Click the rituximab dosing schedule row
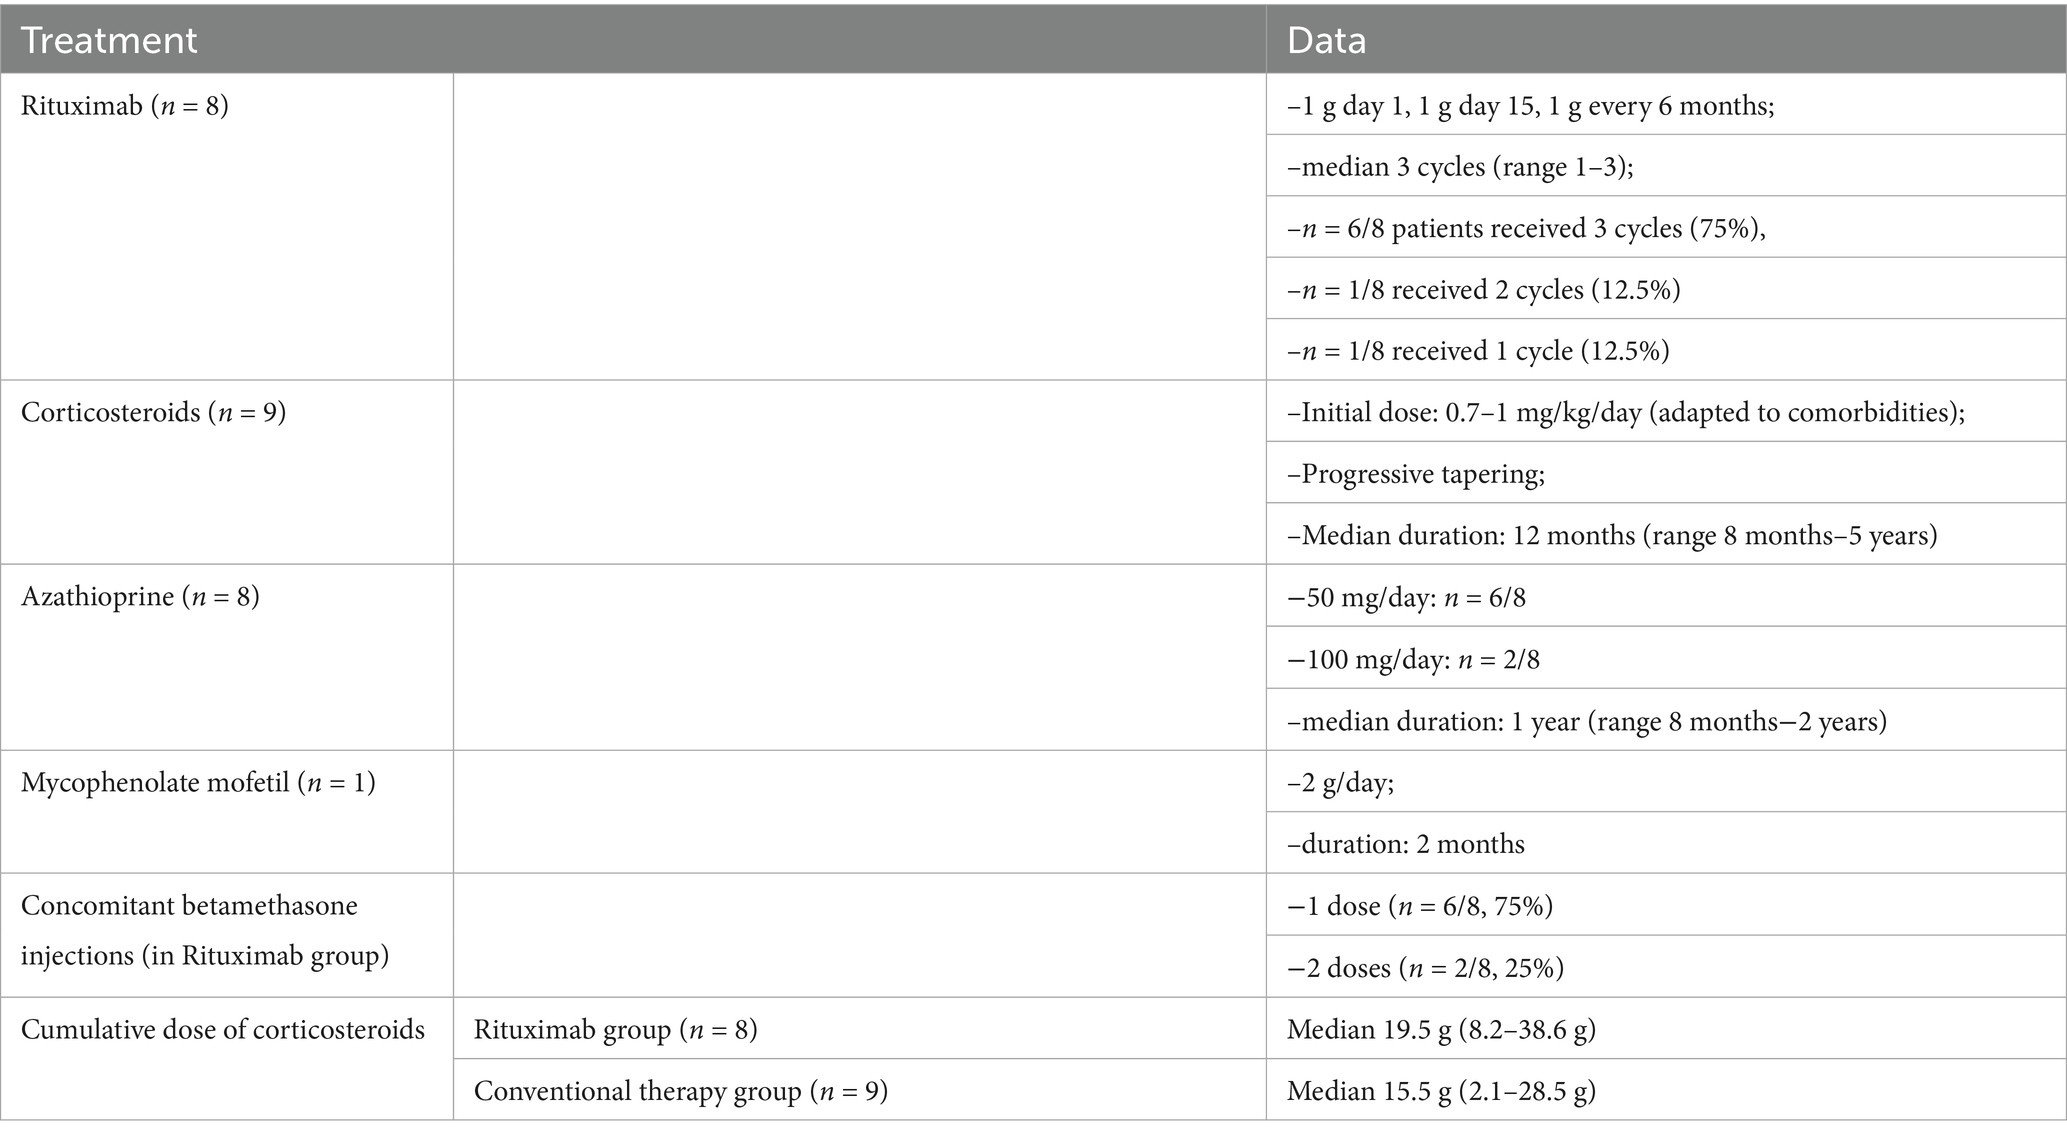 [1530, 105]
